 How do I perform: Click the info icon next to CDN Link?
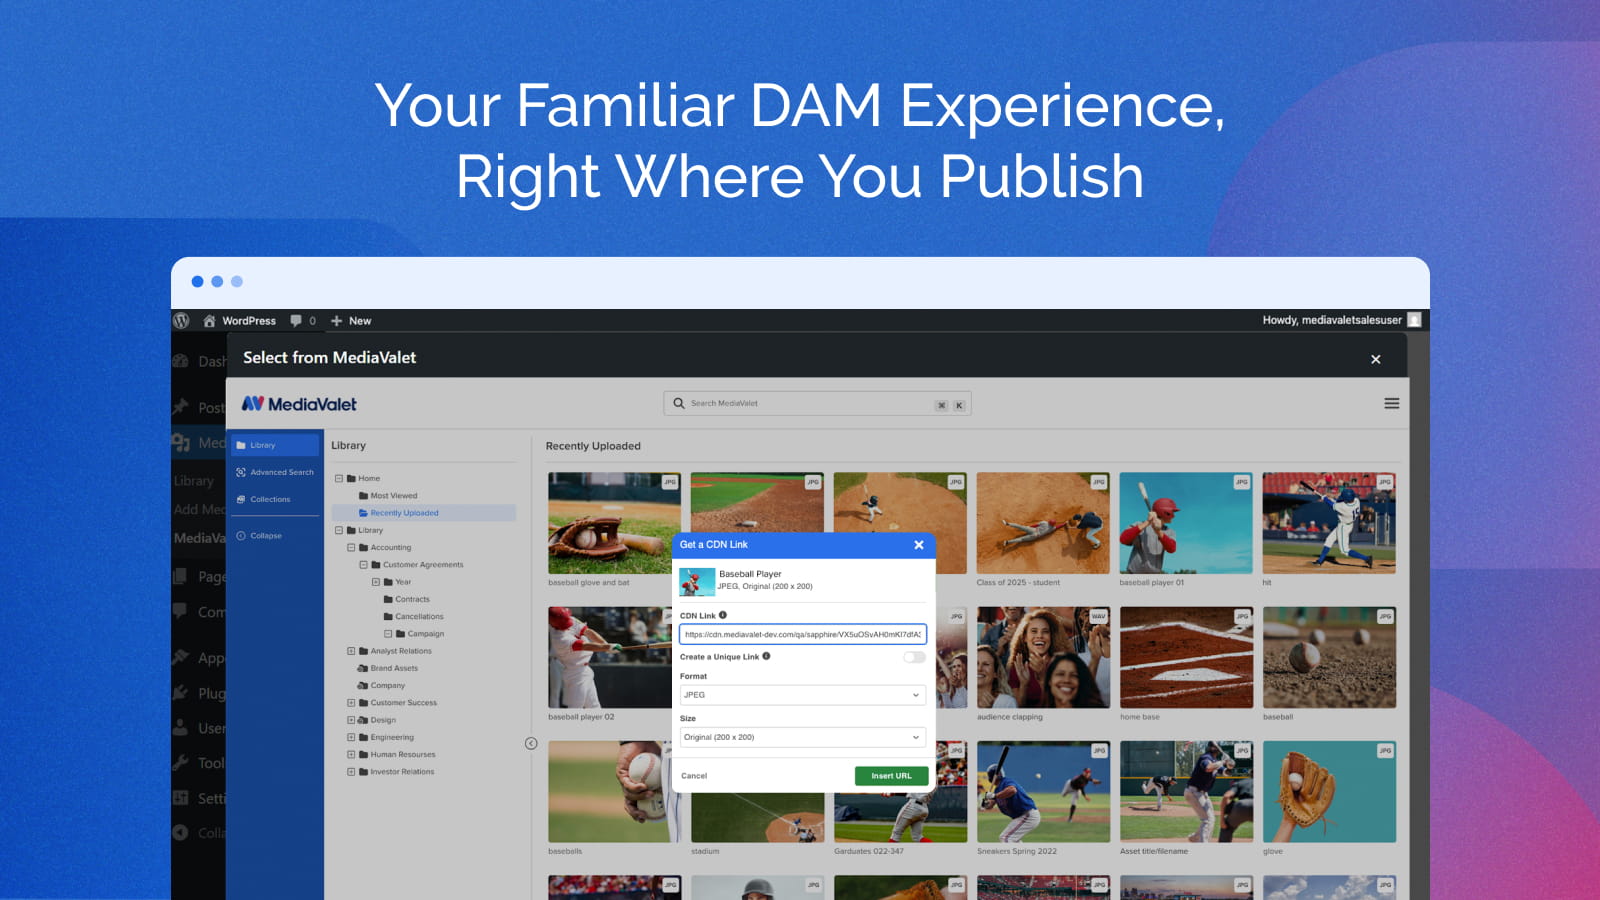[723, 615]
